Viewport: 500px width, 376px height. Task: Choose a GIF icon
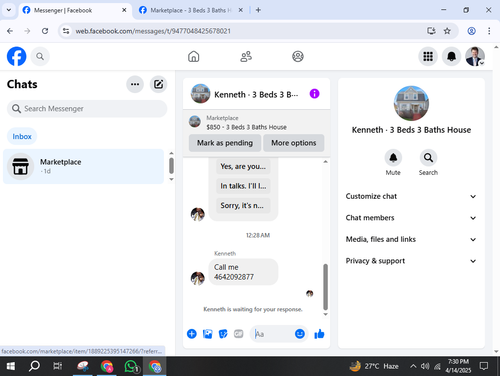[x=238, y=334]
